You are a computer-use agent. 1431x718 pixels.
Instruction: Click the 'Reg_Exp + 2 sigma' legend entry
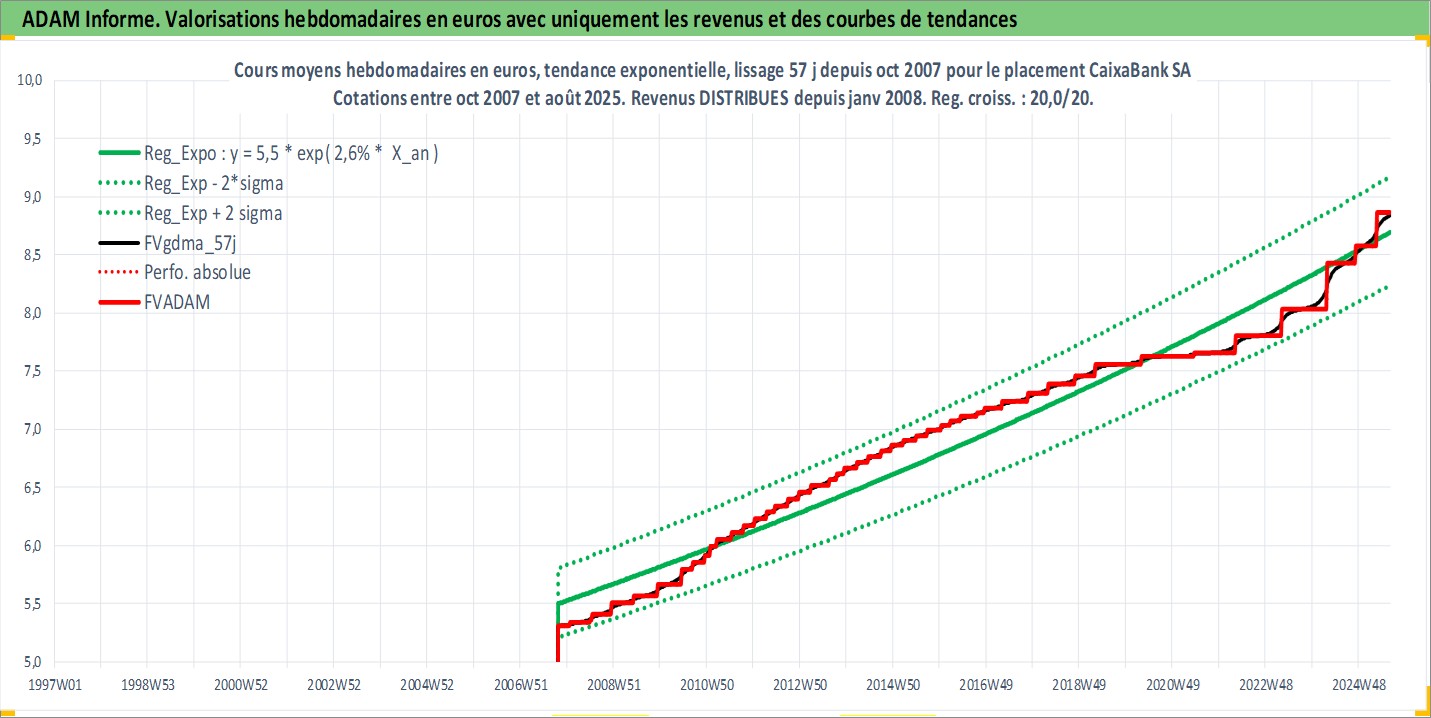pyautogui.click(x=190, y=213)
